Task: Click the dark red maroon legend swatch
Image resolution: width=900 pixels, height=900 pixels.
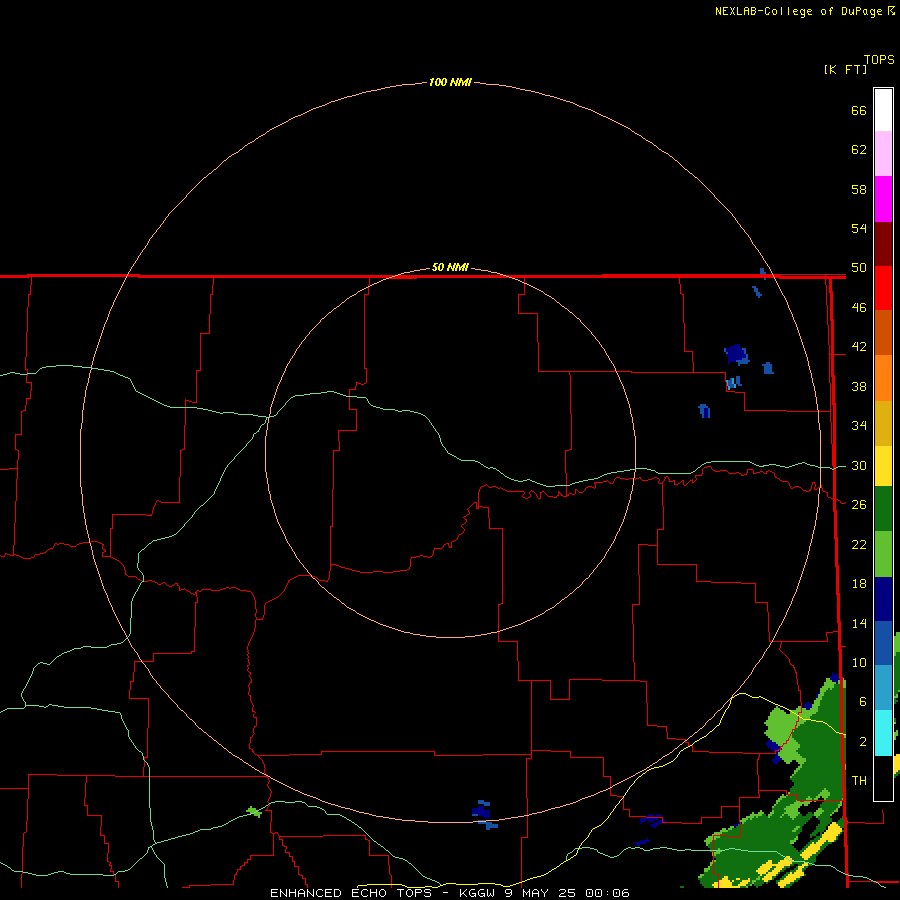Action: click(x=883, y=243)
